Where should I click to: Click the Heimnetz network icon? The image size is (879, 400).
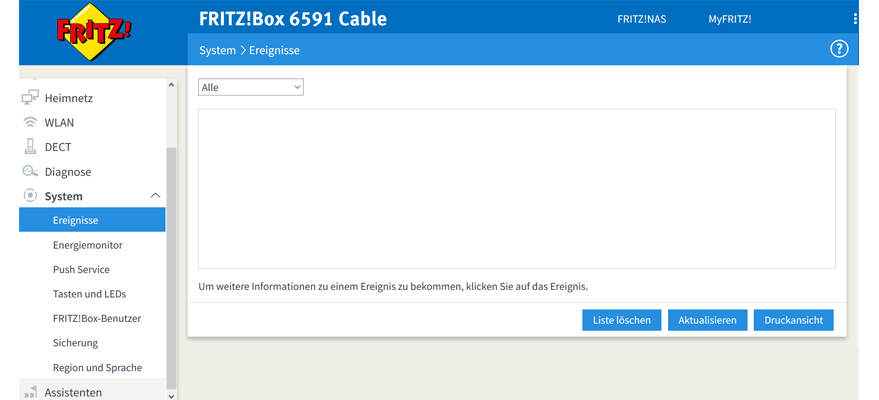pyautogui.click(x=30, y=98)
